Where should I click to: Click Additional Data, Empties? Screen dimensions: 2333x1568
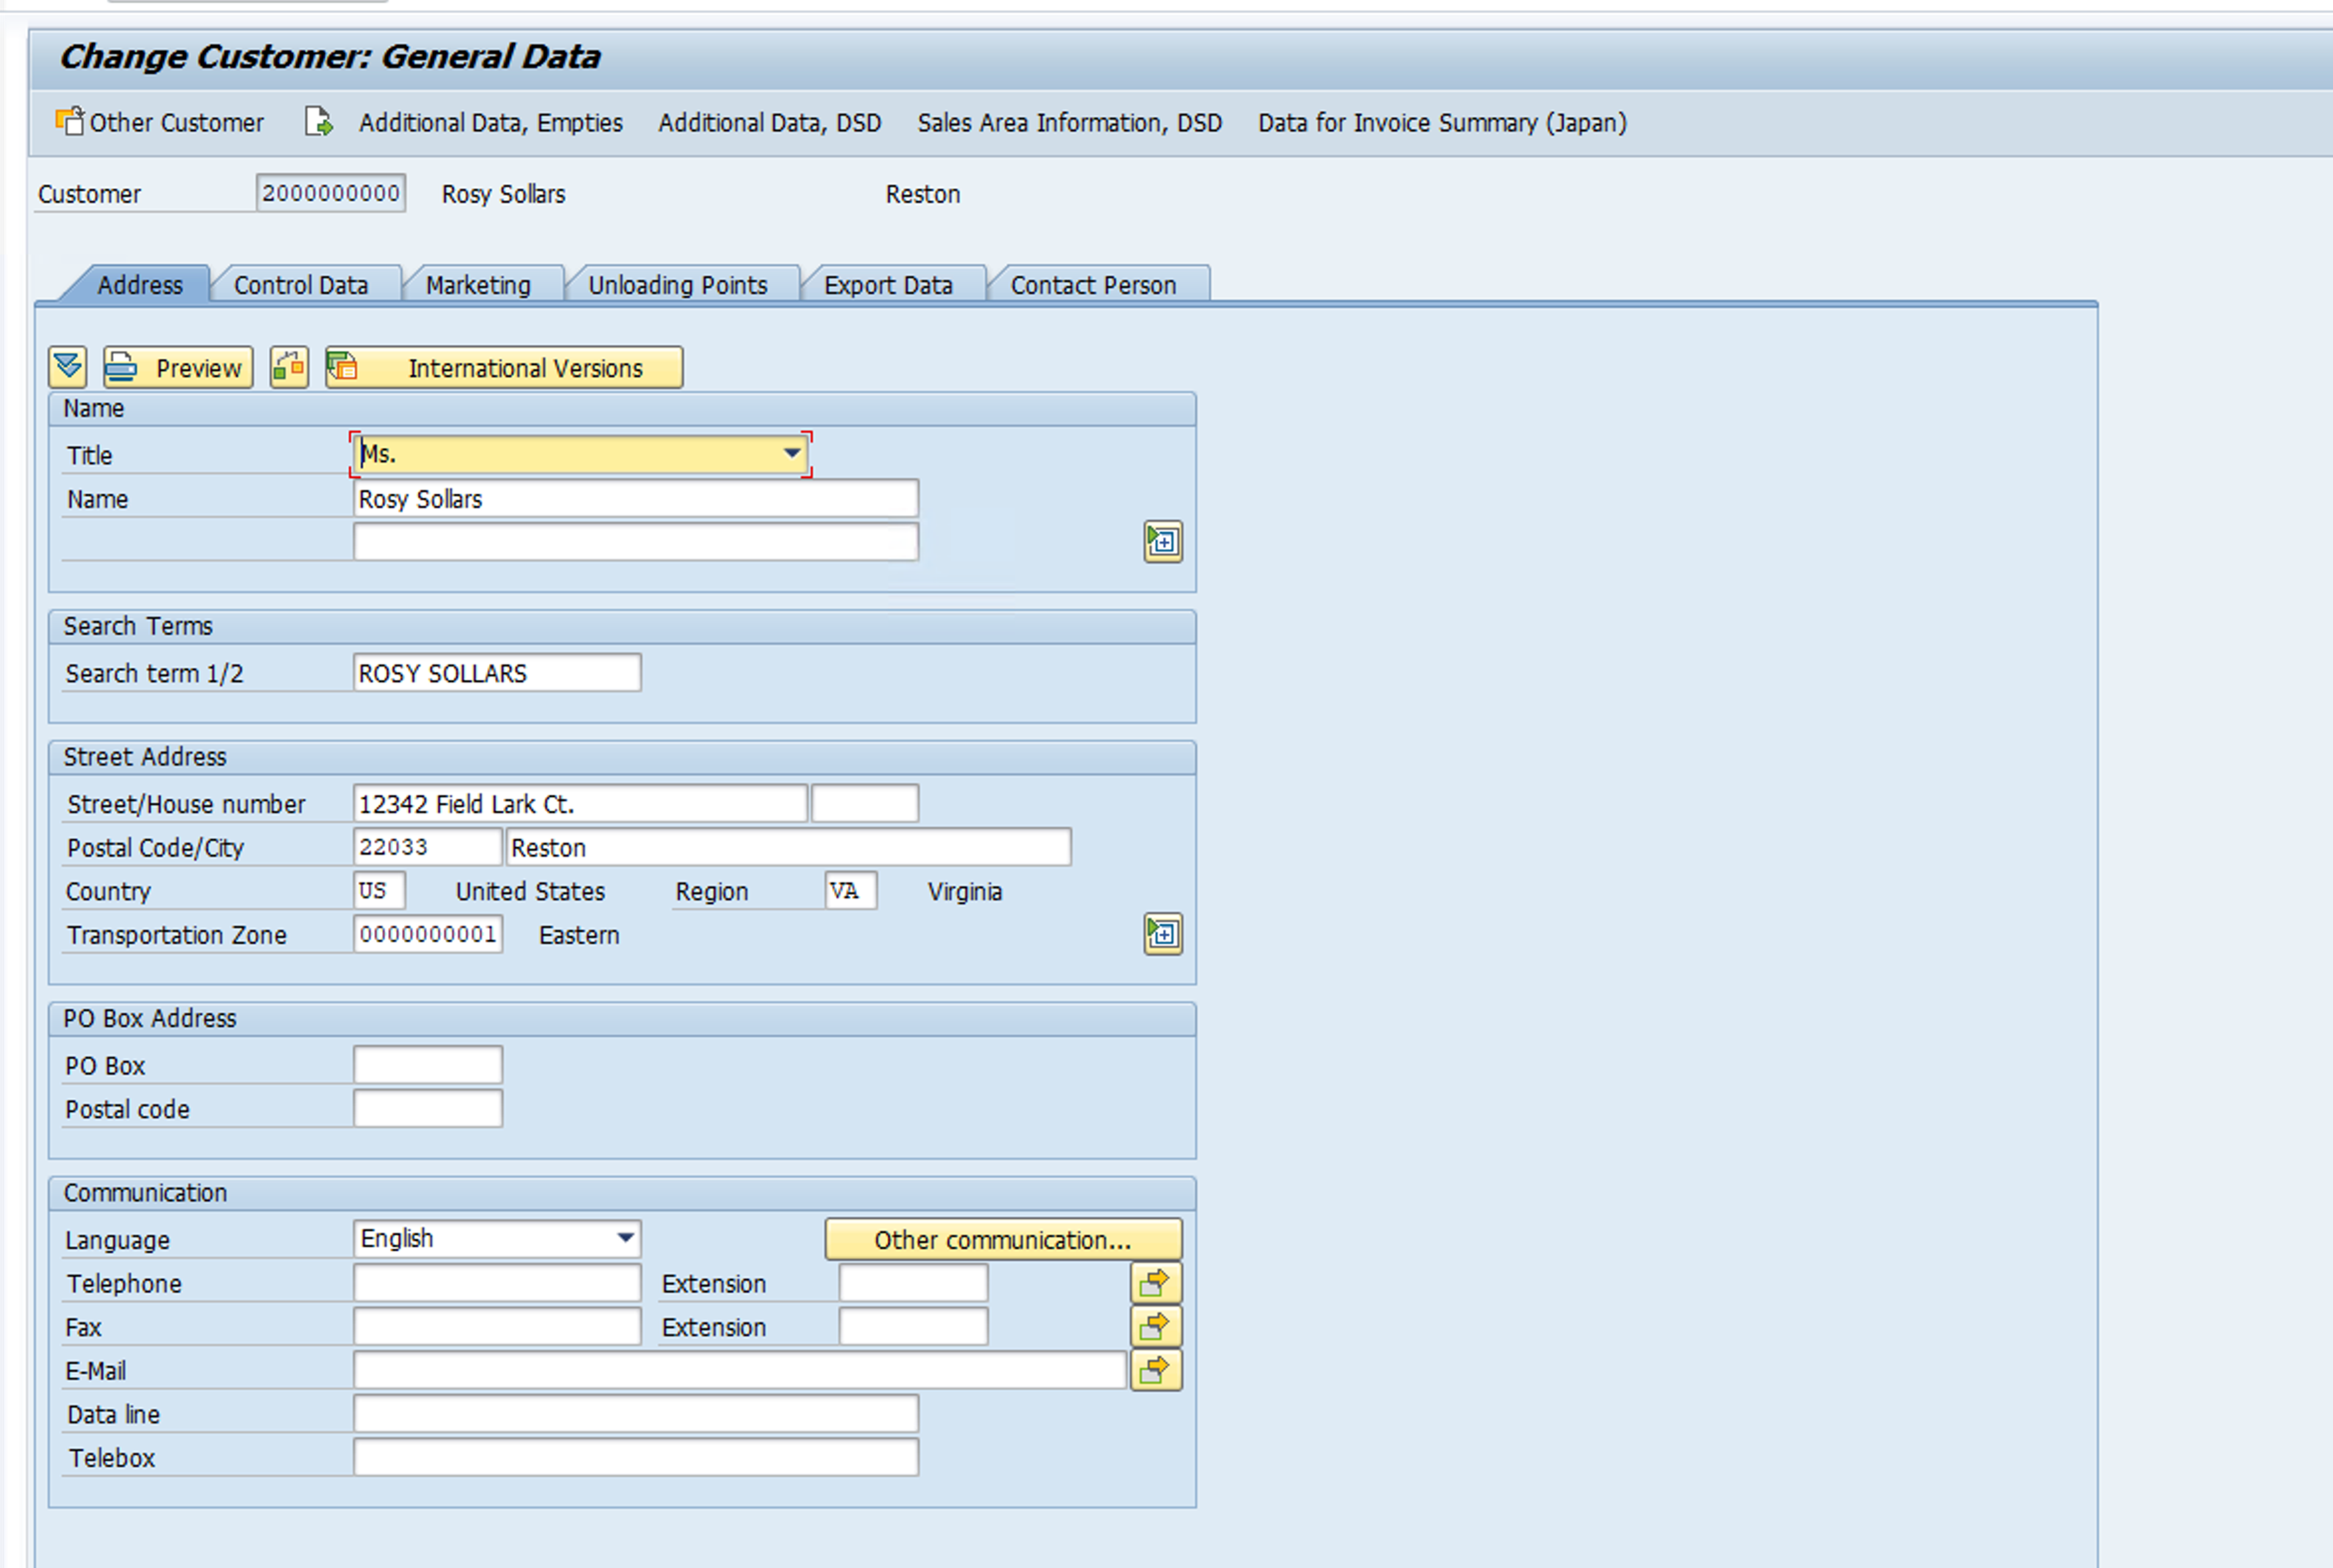491,122
